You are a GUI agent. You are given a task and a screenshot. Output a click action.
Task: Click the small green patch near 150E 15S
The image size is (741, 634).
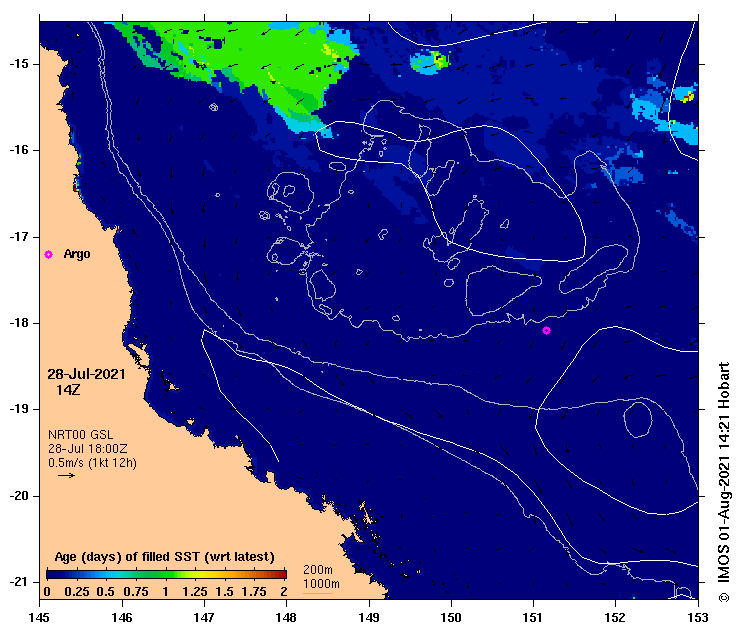tap(430, 62)
